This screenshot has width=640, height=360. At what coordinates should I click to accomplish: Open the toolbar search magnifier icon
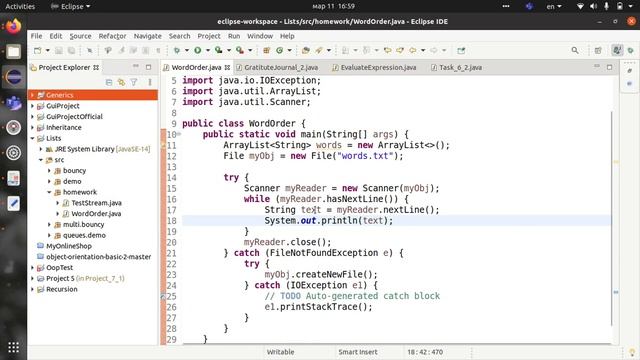point(575,51)
